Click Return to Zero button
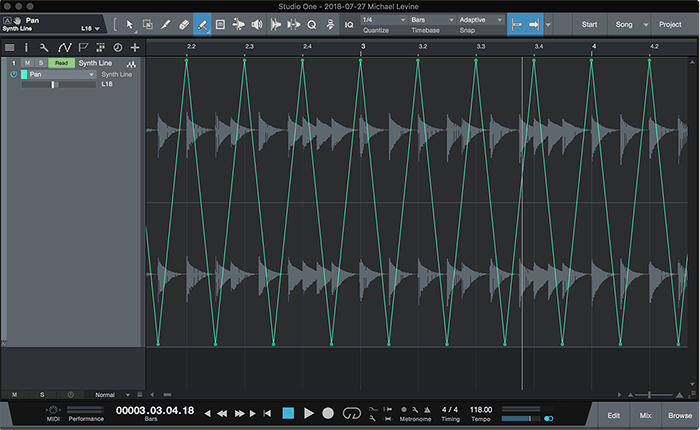700x430 pixels. 267,413
